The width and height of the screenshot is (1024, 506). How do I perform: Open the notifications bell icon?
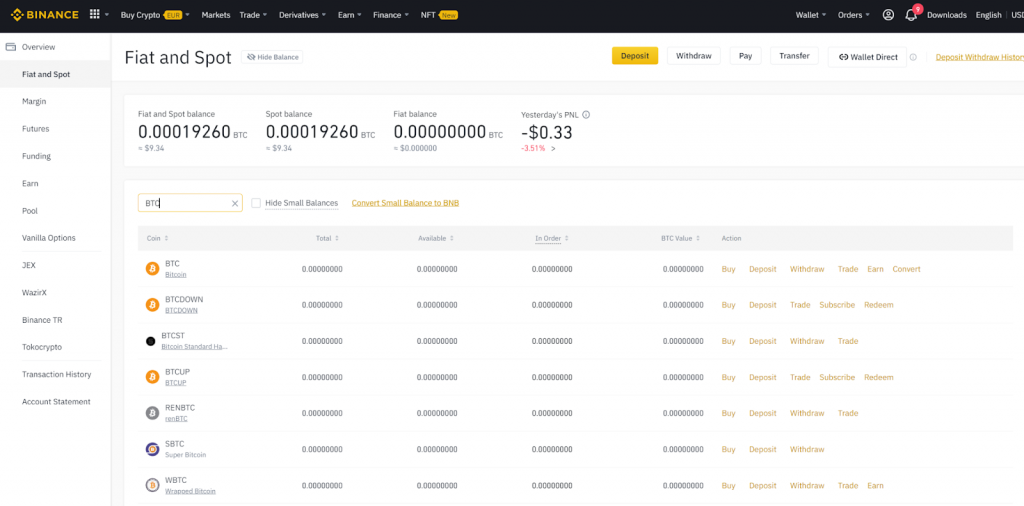coord(911,15)
